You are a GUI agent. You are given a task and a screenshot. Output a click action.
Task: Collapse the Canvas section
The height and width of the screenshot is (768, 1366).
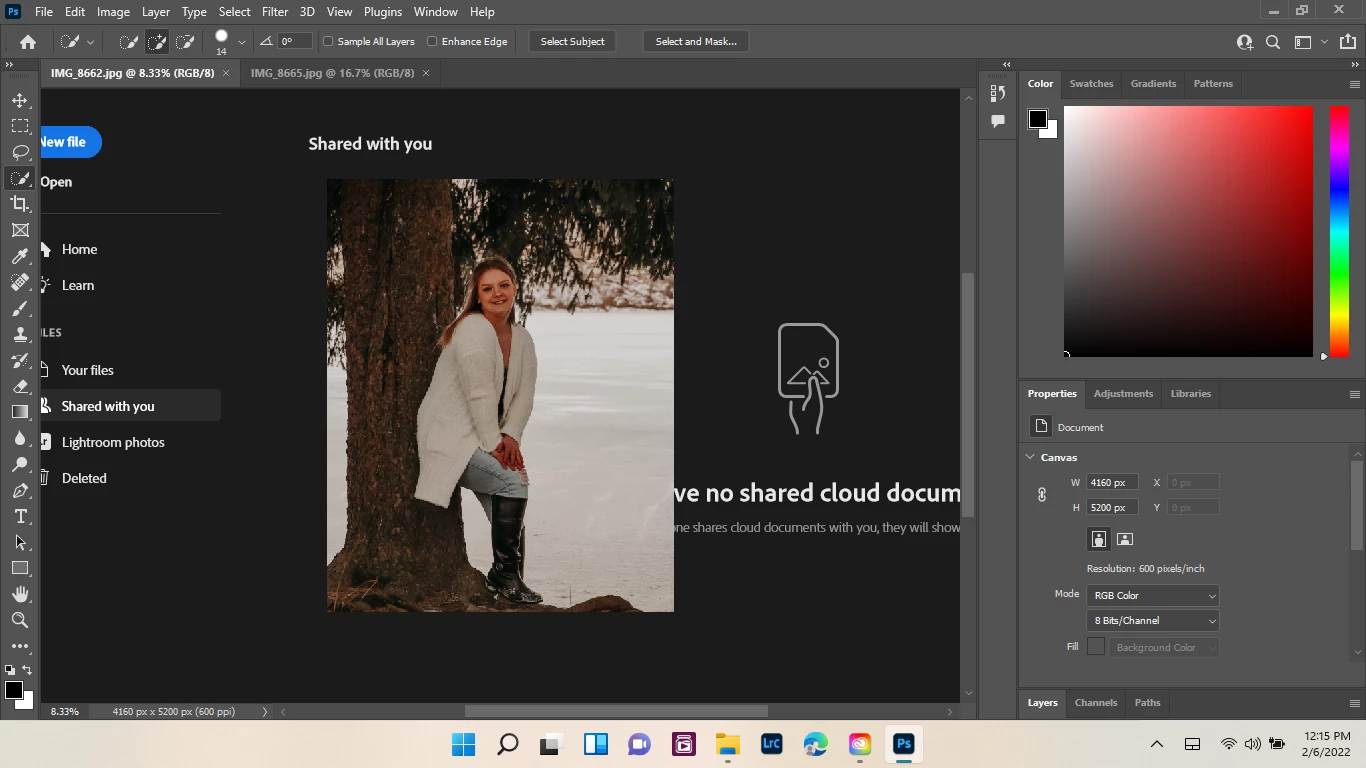click(1030, 457)
